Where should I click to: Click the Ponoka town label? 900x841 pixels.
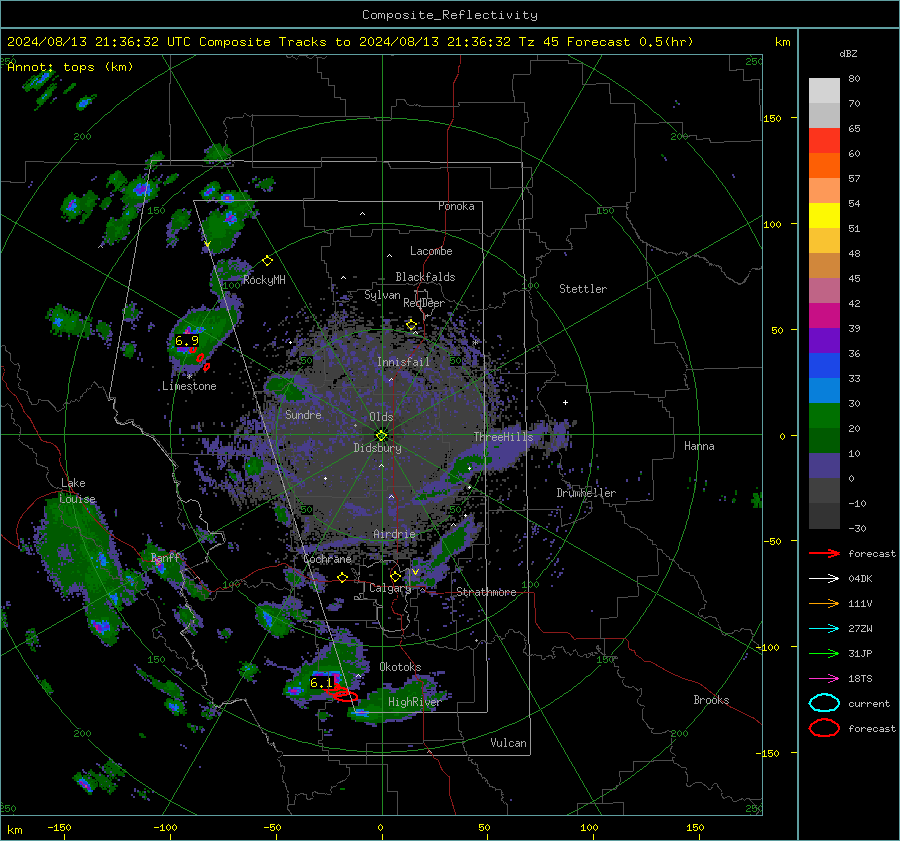point(456,206)
